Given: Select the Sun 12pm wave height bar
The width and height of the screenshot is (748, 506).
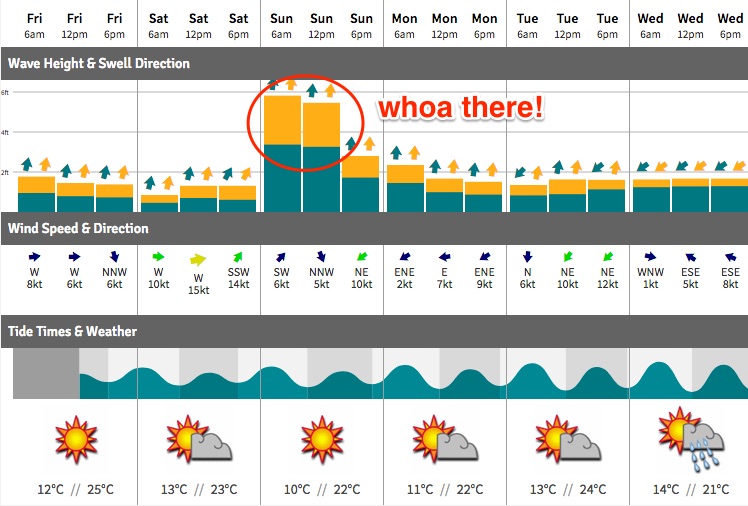Looking at the screenshot, I should (x=322, y=157).
